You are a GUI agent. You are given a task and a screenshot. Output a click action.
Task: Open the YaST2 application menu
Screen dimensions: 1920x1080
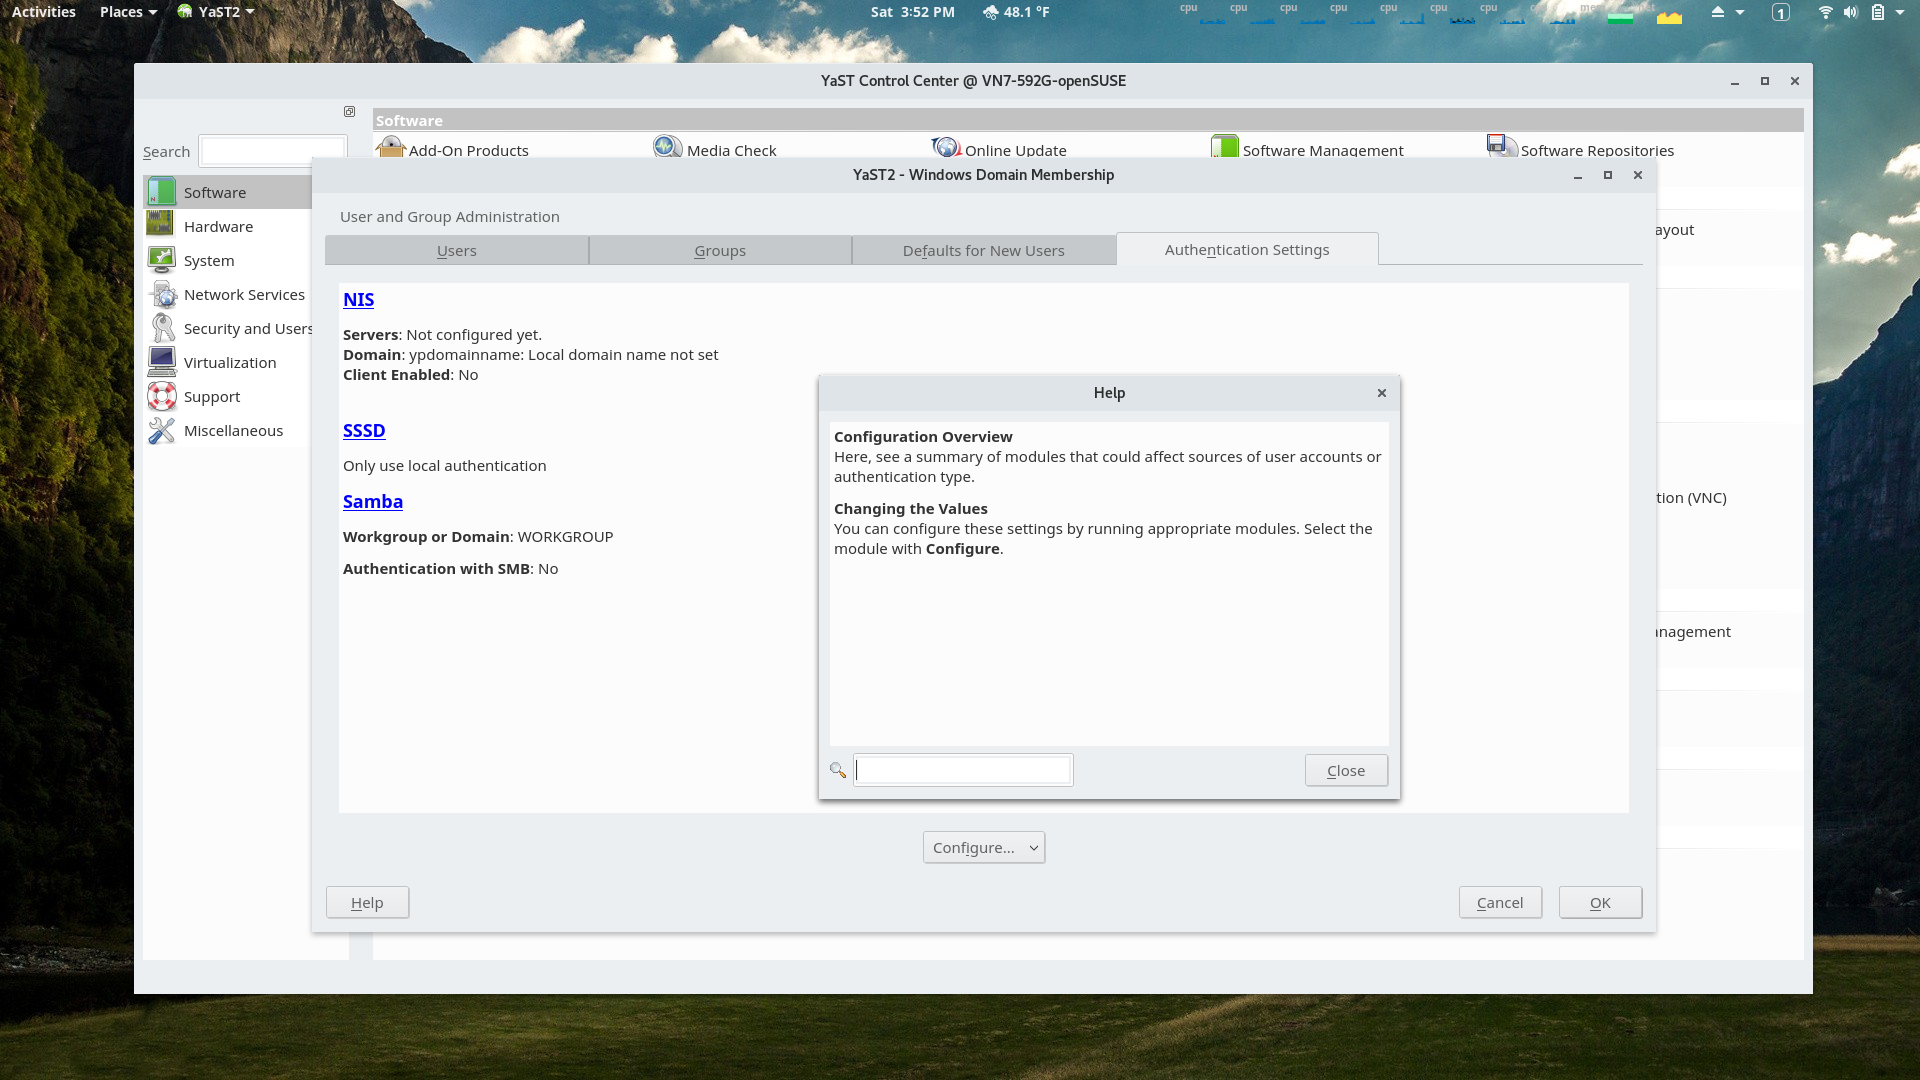216,12
